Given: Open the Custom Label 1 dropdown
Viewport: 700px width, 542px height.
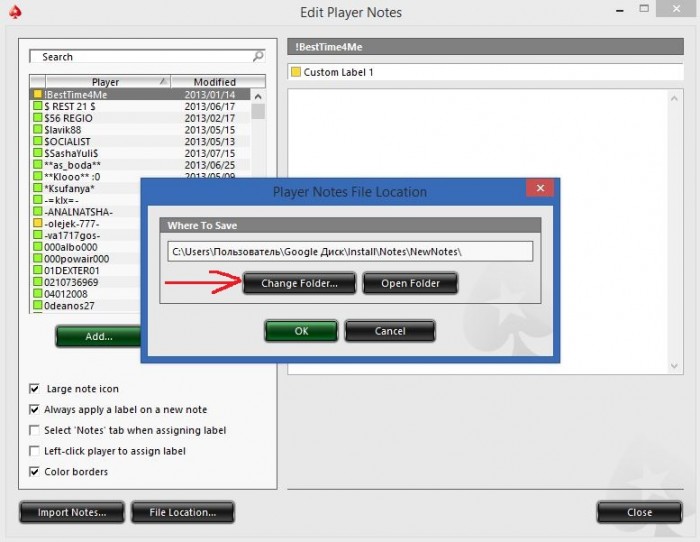Looking at the screenshot, I should 485,72.
